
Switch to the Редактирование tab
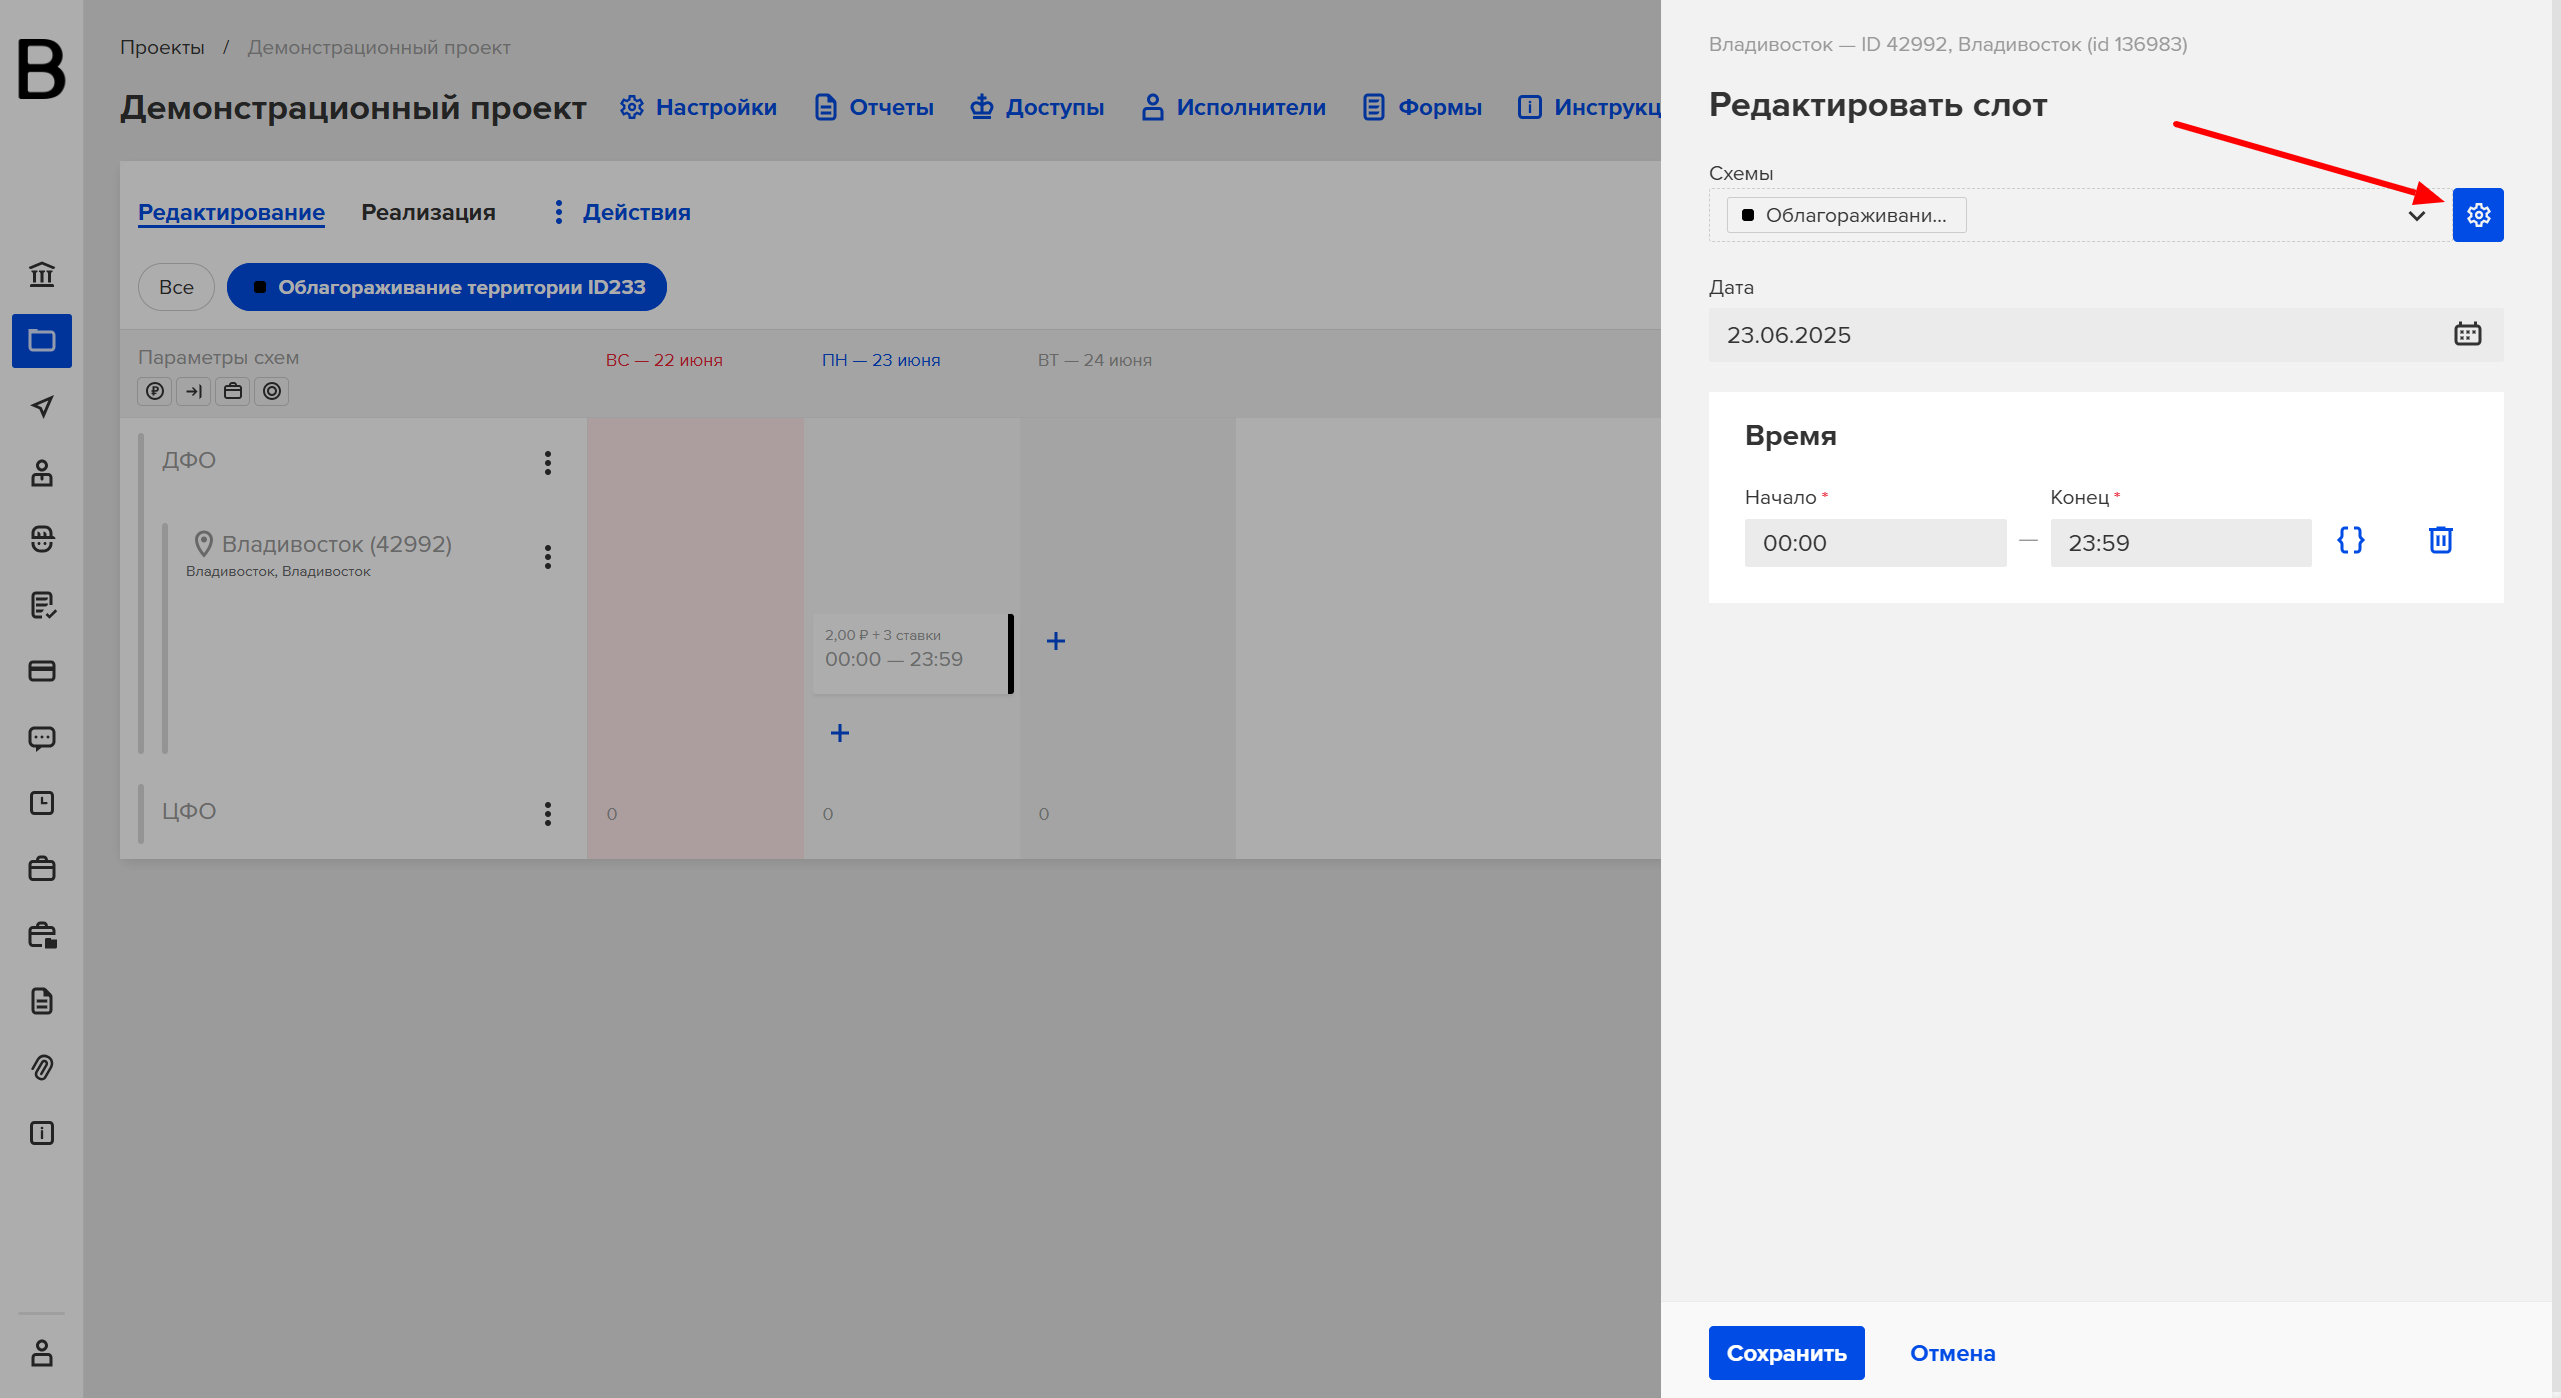point(231,212)
